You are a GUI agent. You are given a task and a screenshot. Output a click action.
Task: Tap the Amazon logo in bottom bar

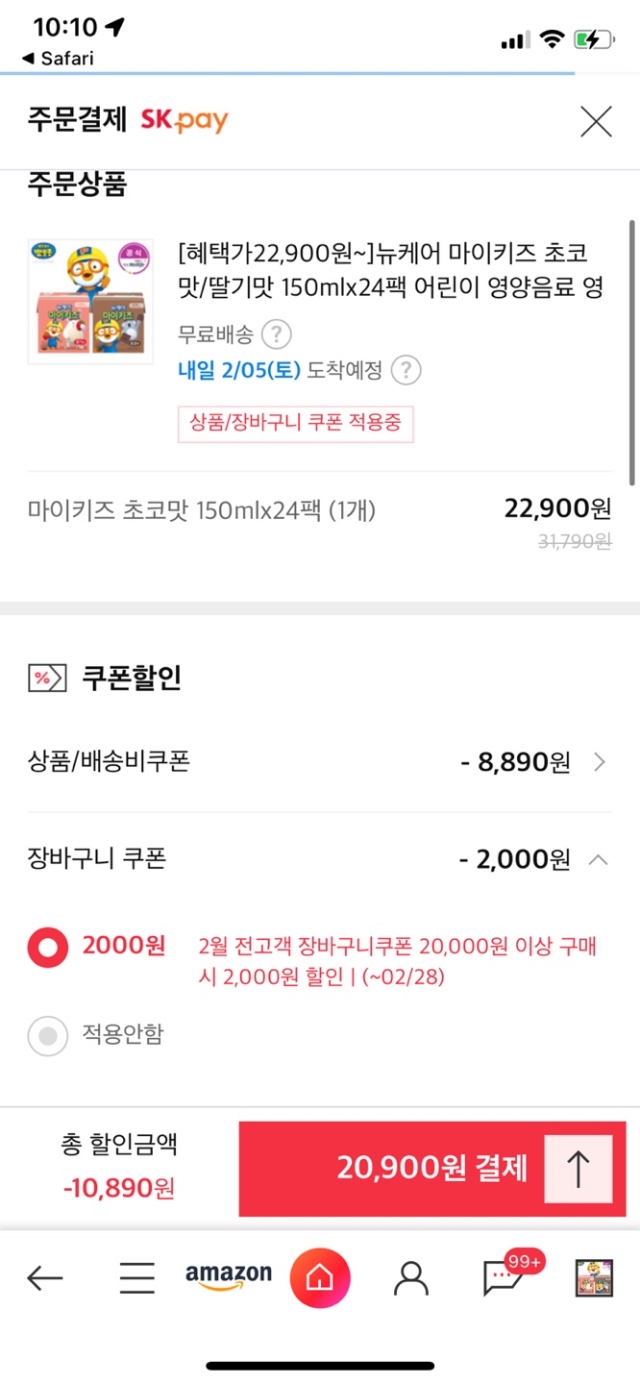[228, 1275]
